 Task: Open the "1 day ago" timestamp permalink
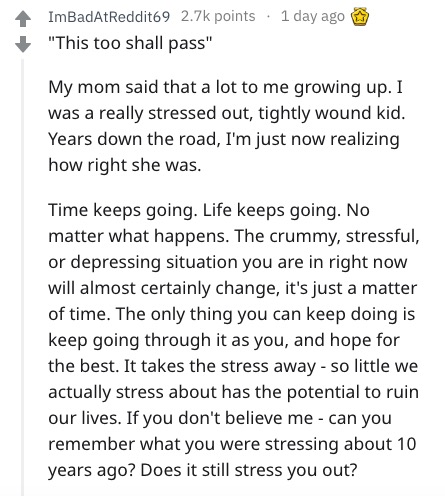click(313, 16)
